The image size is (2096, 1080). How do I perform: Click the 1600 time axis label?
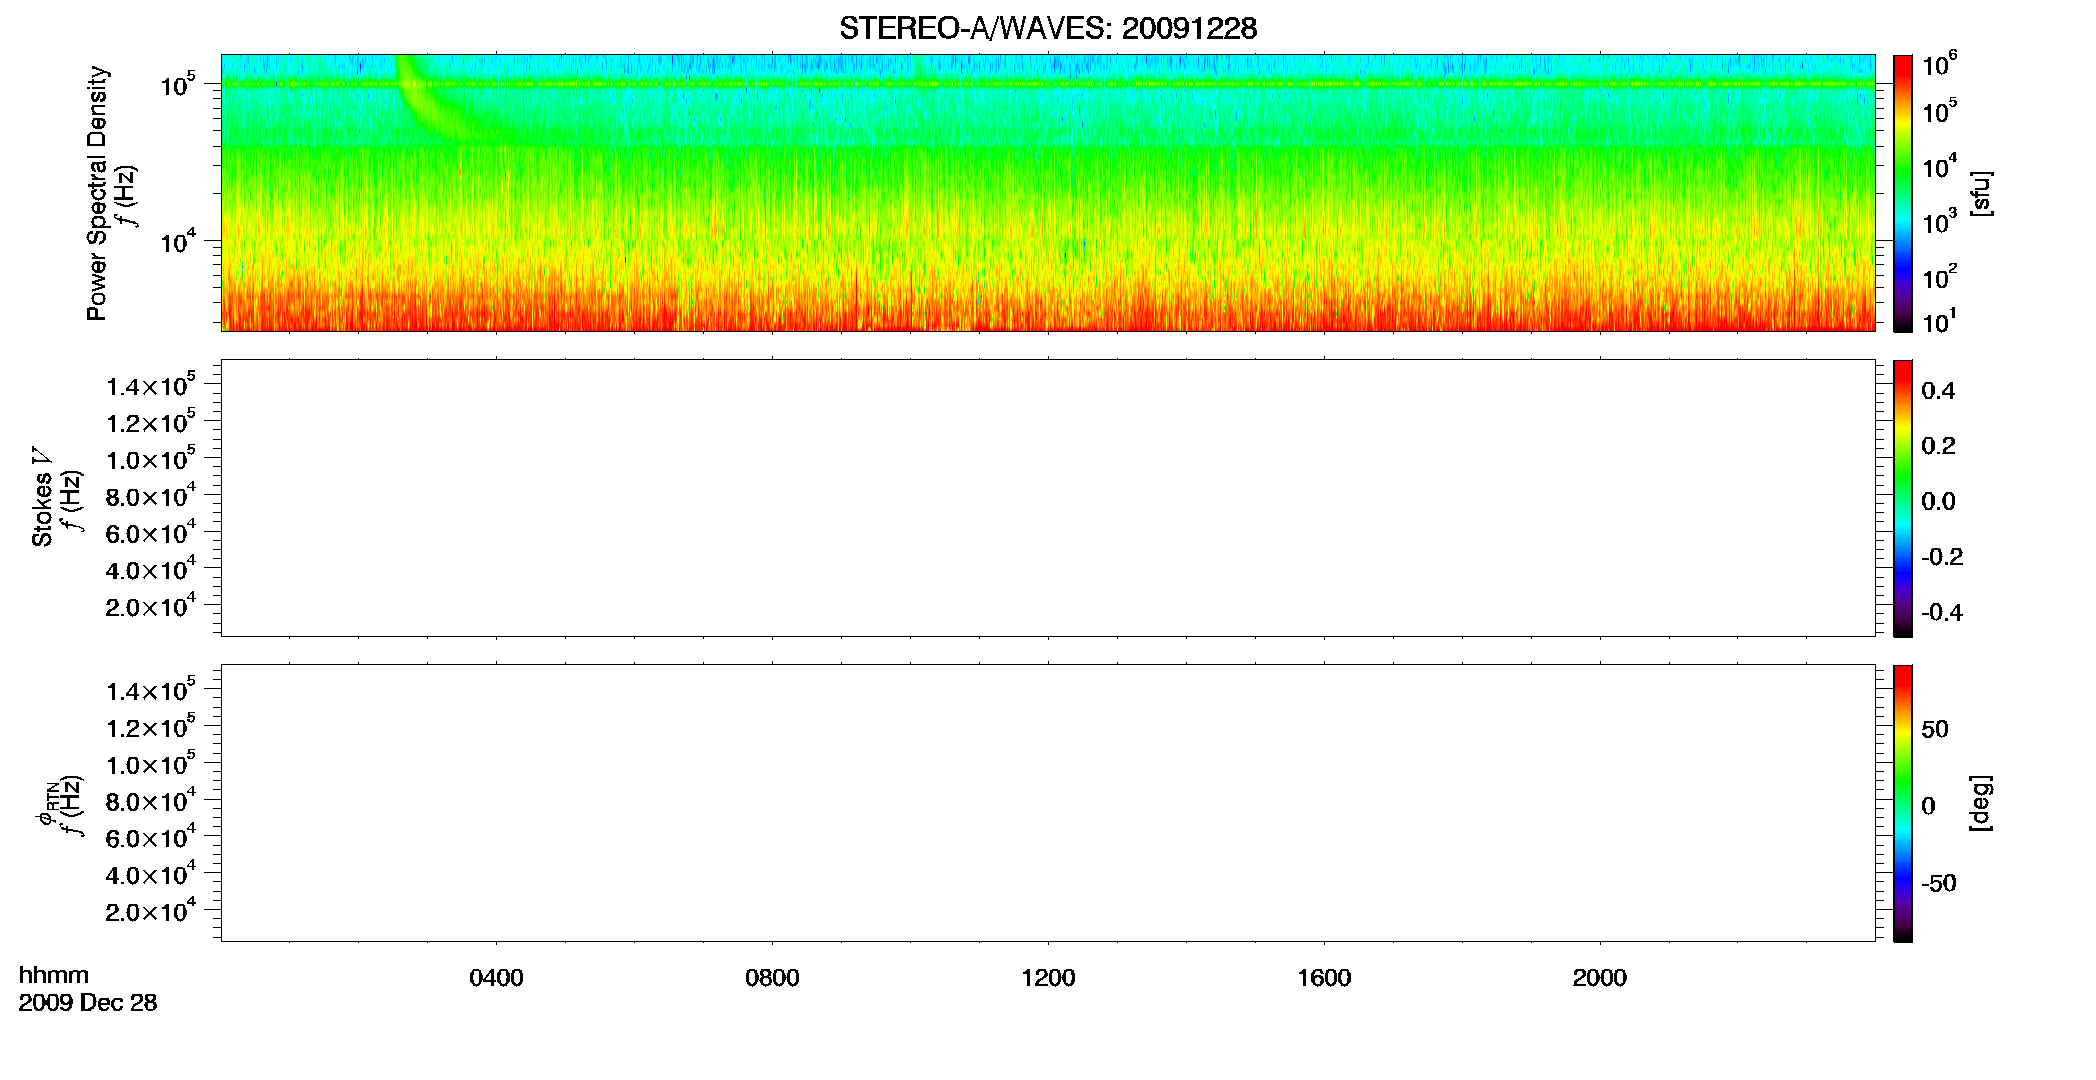(x=1324, y=978)
